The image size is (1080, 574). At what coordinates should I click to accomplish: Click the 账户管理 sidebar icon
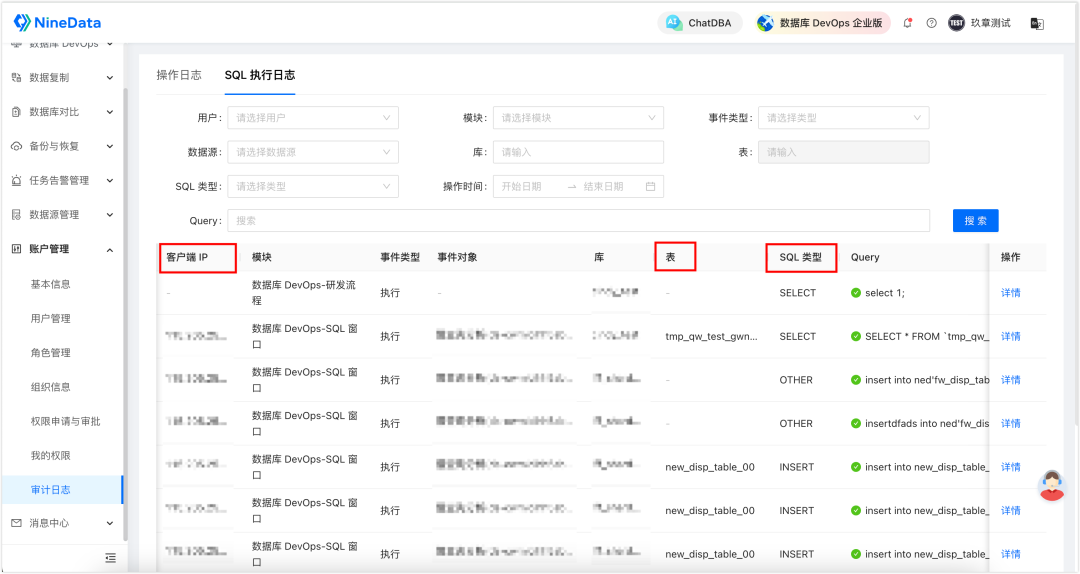click(x=17, y=249)
